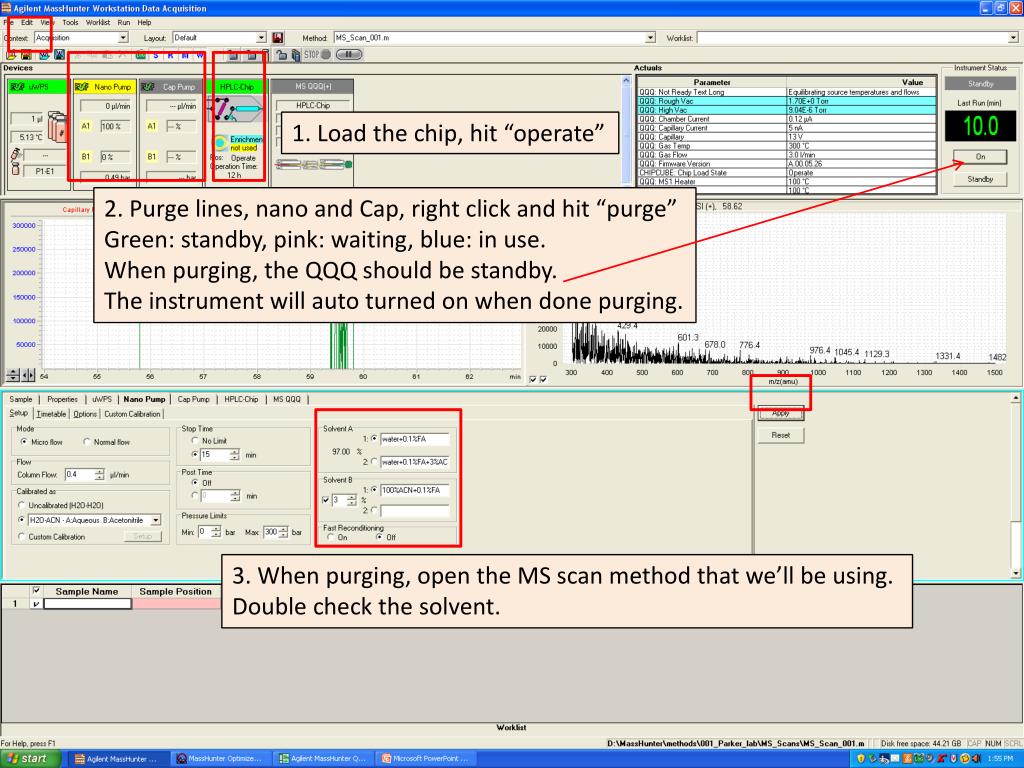Click the Cap Pump device header icon
Viewport: 1024px width, 768px height.
coord(148,86)
